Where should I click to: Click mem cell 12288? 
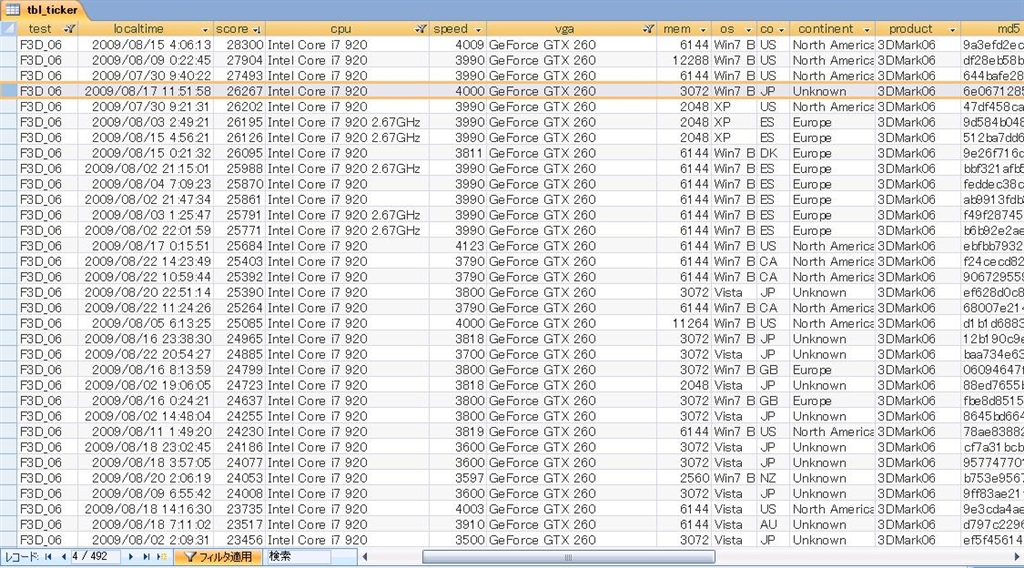[684, 60]
